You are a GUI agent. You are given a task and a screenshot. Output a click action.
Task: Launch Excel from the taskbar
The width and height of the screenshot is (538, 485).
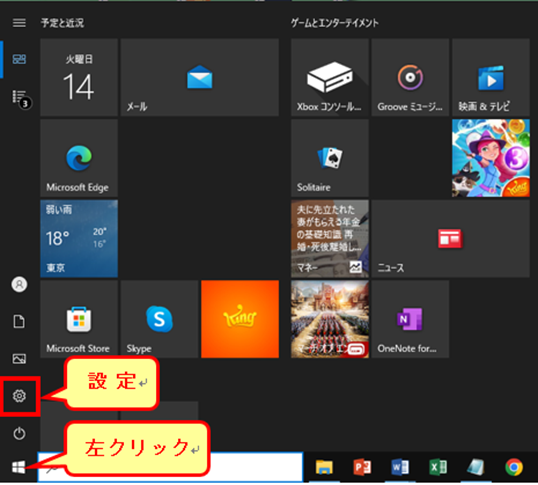[x=438, y=467]
